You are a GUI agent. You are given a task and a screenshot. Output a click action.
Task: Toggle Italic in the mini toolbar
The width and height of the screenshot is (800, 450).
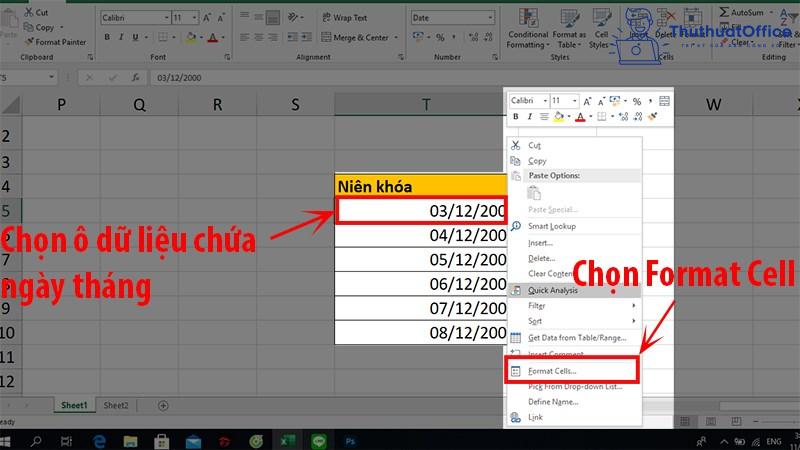530,117
